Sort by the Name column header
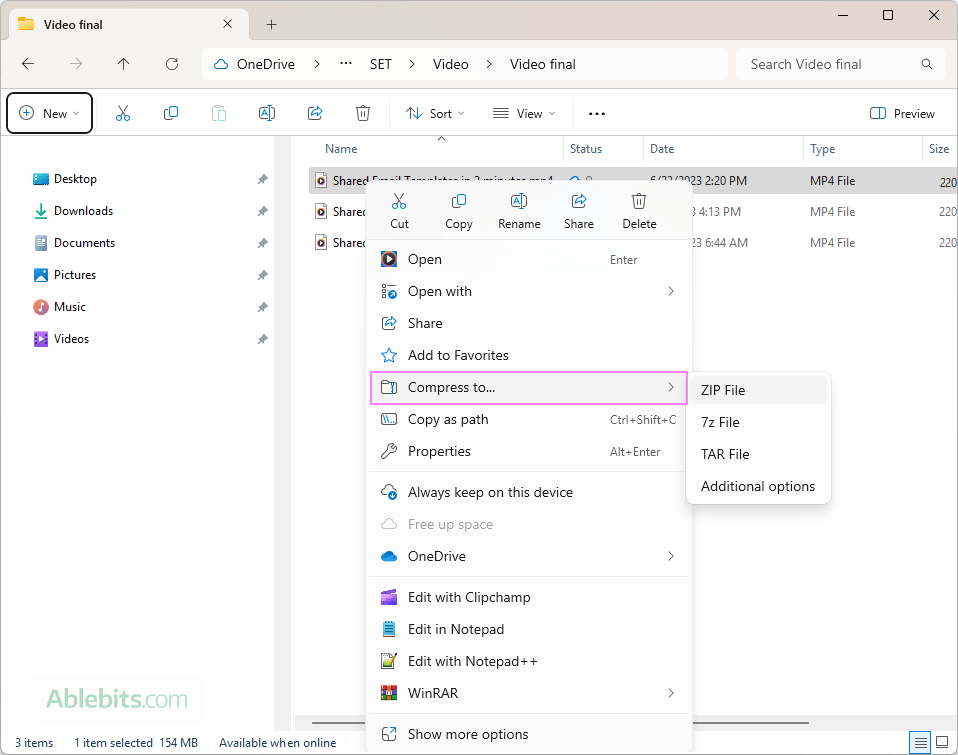 click(x=341, y=148)
